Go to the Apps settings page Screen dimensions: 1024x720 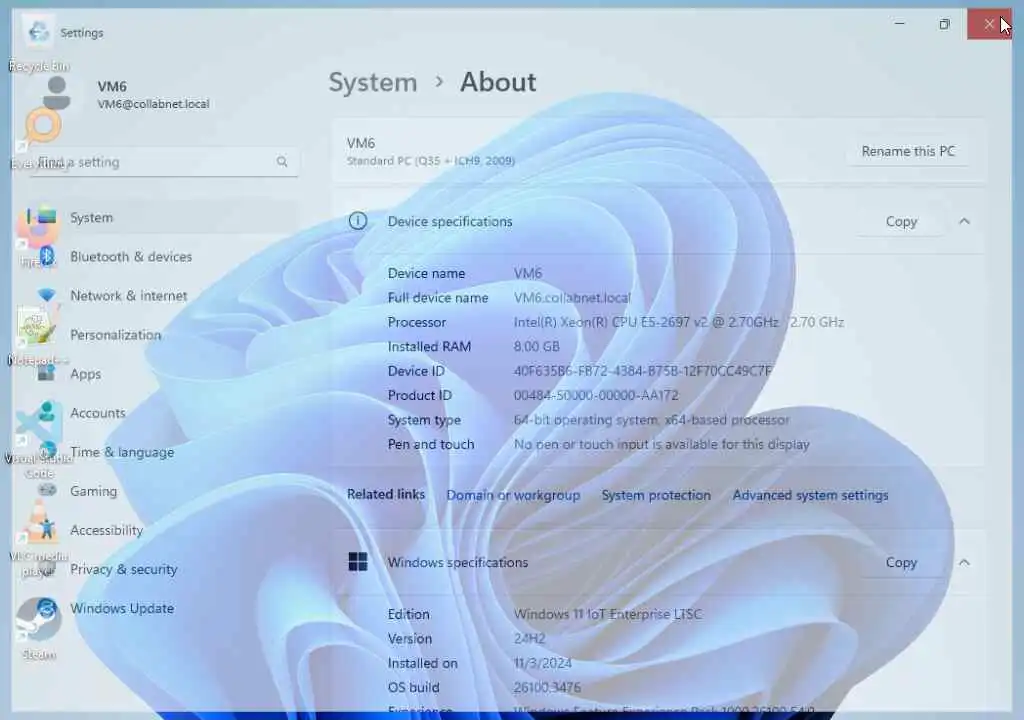point(86,374)
